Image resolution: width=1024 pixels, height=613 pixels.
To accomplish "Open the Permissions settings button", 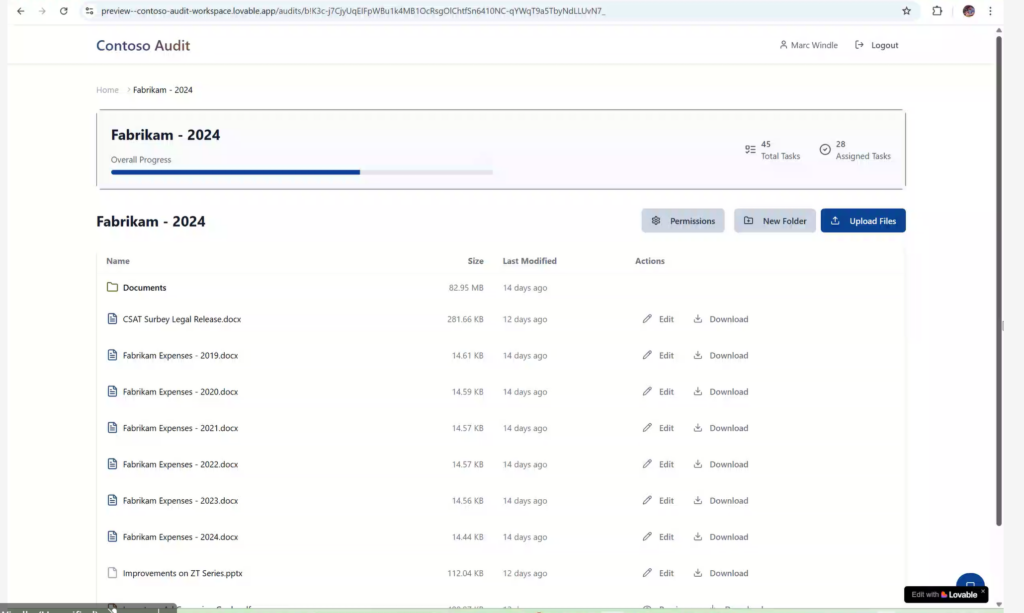I will [682, 221].
